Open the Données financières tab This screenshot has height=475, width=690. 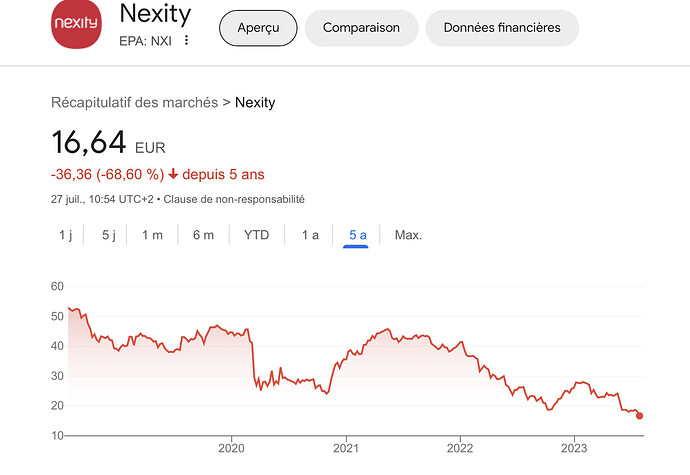(x=502, y=28)
